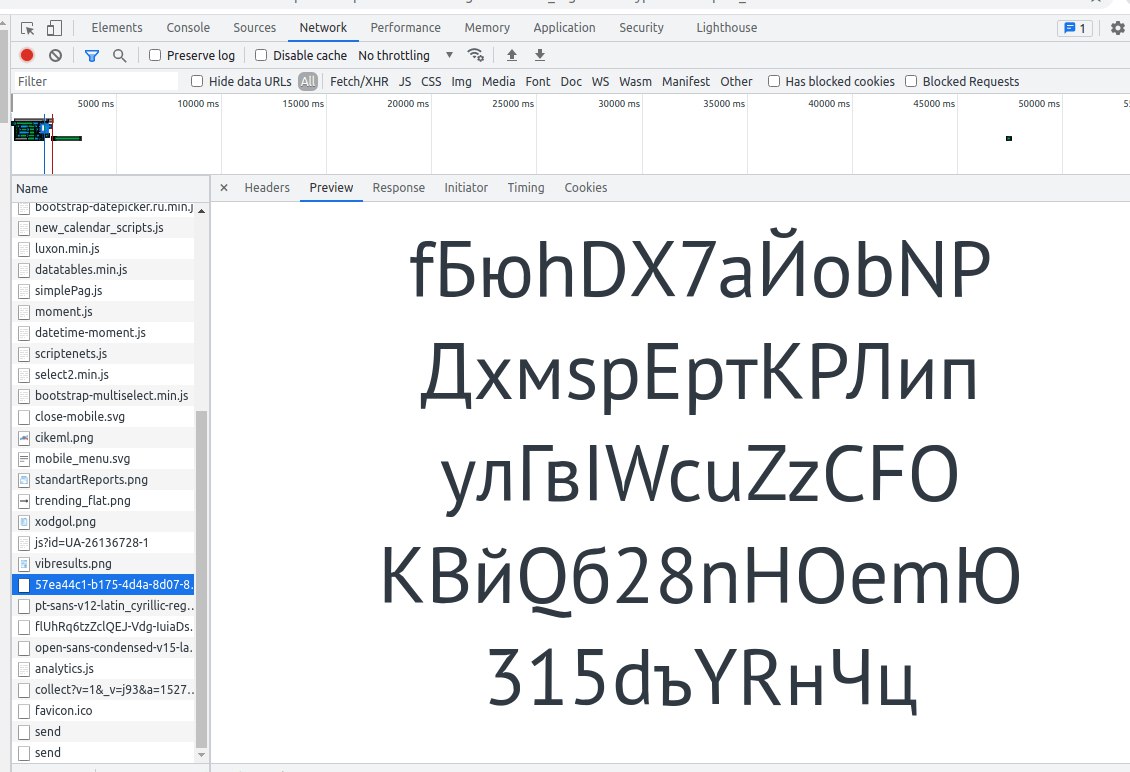Open the network search magnifier icon

[x=120, y=56]
